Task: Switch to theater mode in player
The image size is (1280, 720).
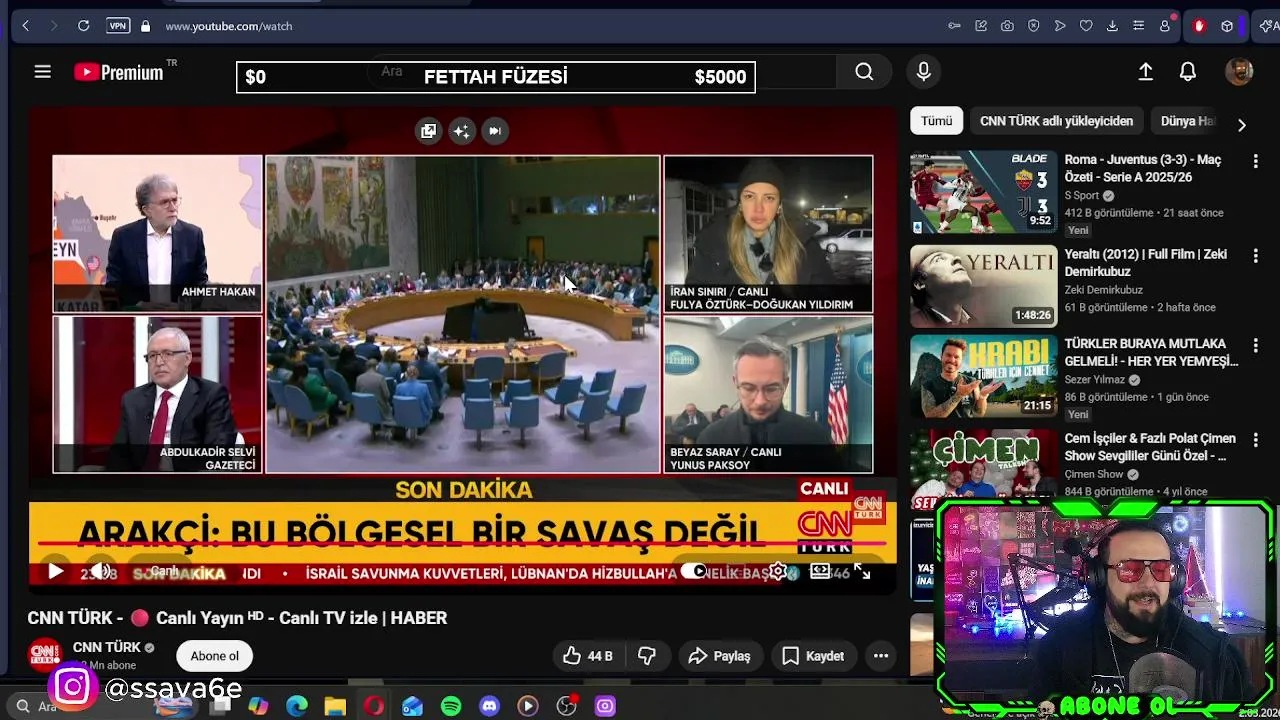Action: 820,572
